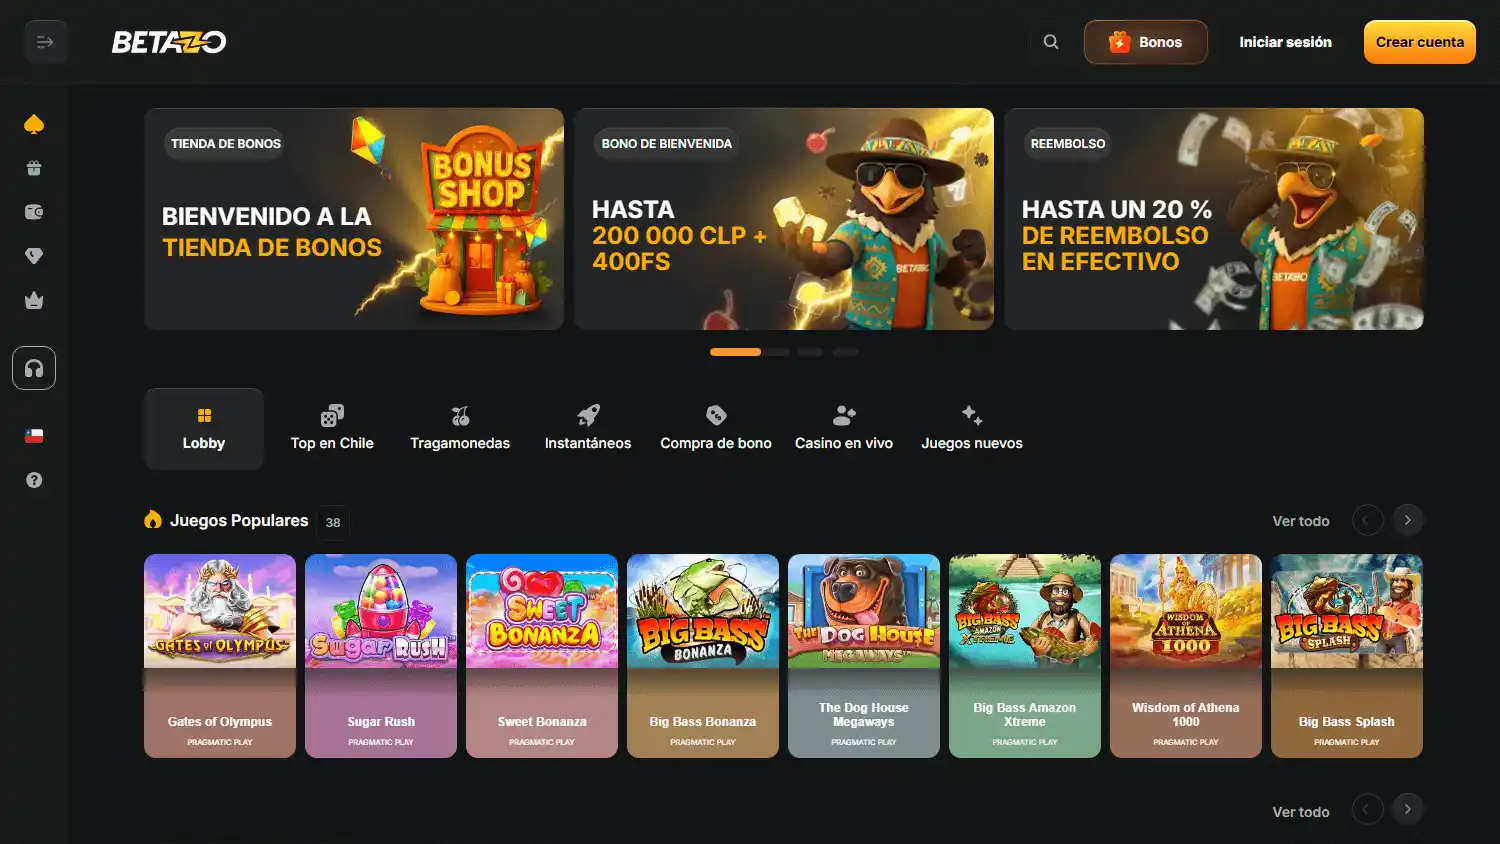Click Iniciar sesión
1500x844 pixels.
point(1285,42)
